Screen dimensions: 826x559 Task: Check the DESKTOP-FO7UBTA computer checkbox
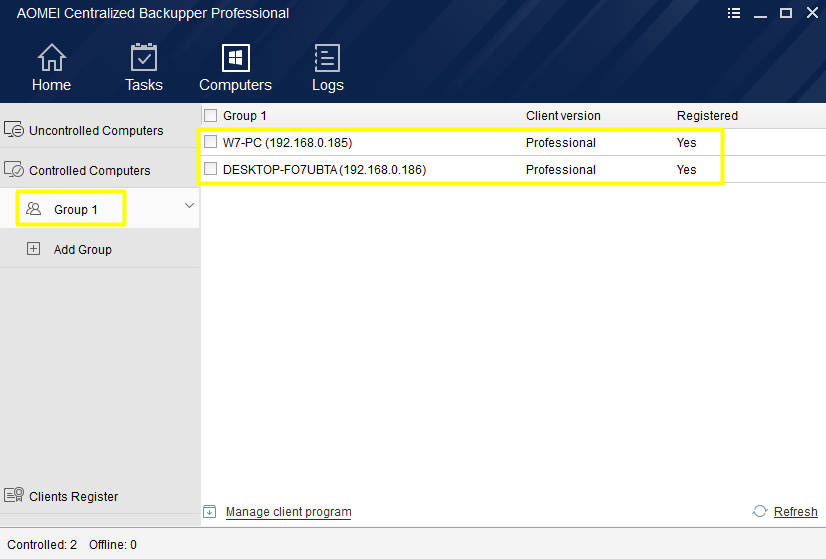[211, 169]
